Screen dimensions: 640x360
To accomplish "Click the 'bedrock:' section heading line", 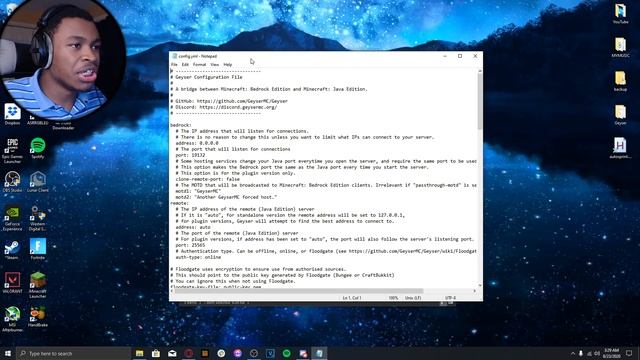I will 181,125.
